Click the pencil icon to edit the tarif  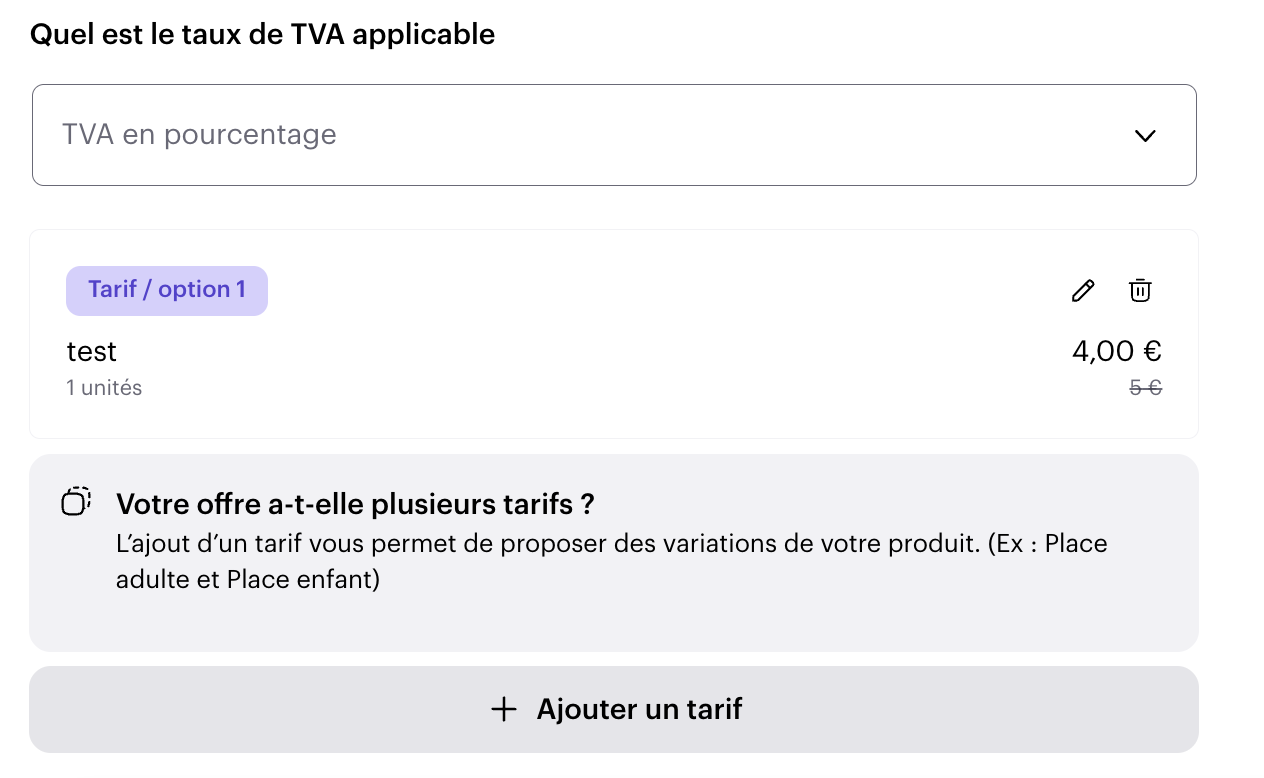pyautogui.click(x=1082, y=291)
